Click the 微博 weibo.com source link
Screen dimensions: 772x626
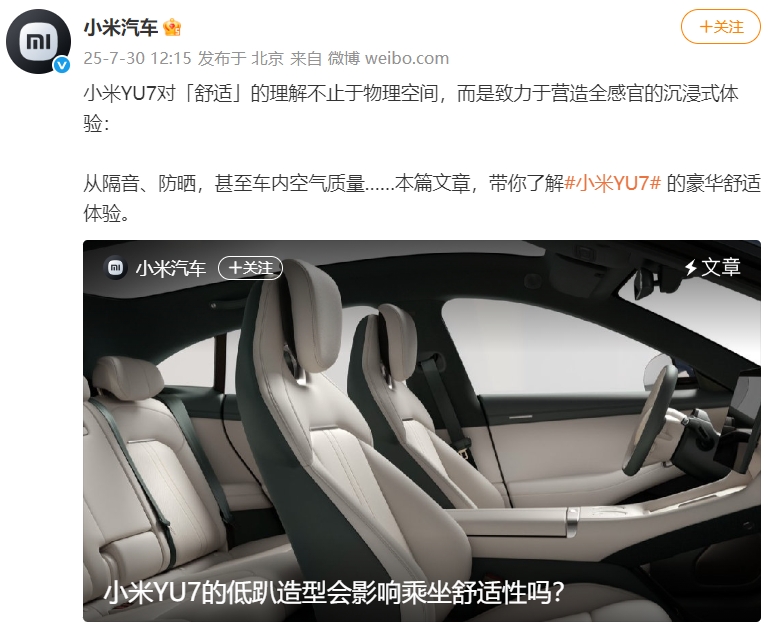point(388,58)
